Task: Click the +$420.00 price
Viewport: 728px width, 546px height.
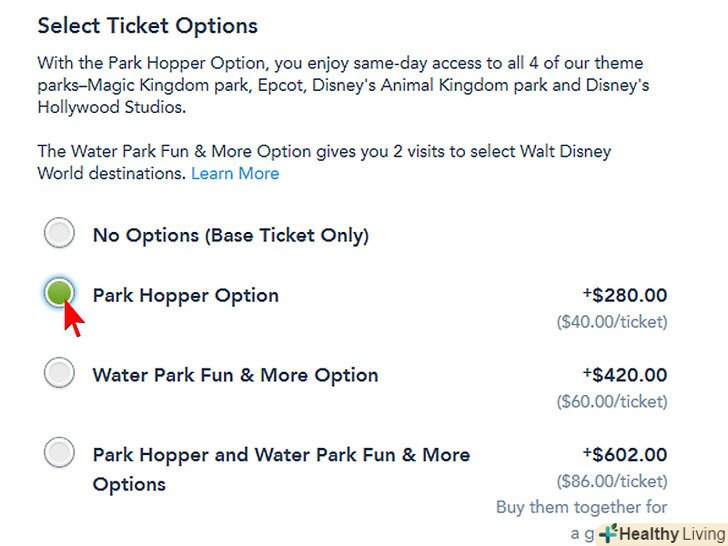Action: coord(625,376)
